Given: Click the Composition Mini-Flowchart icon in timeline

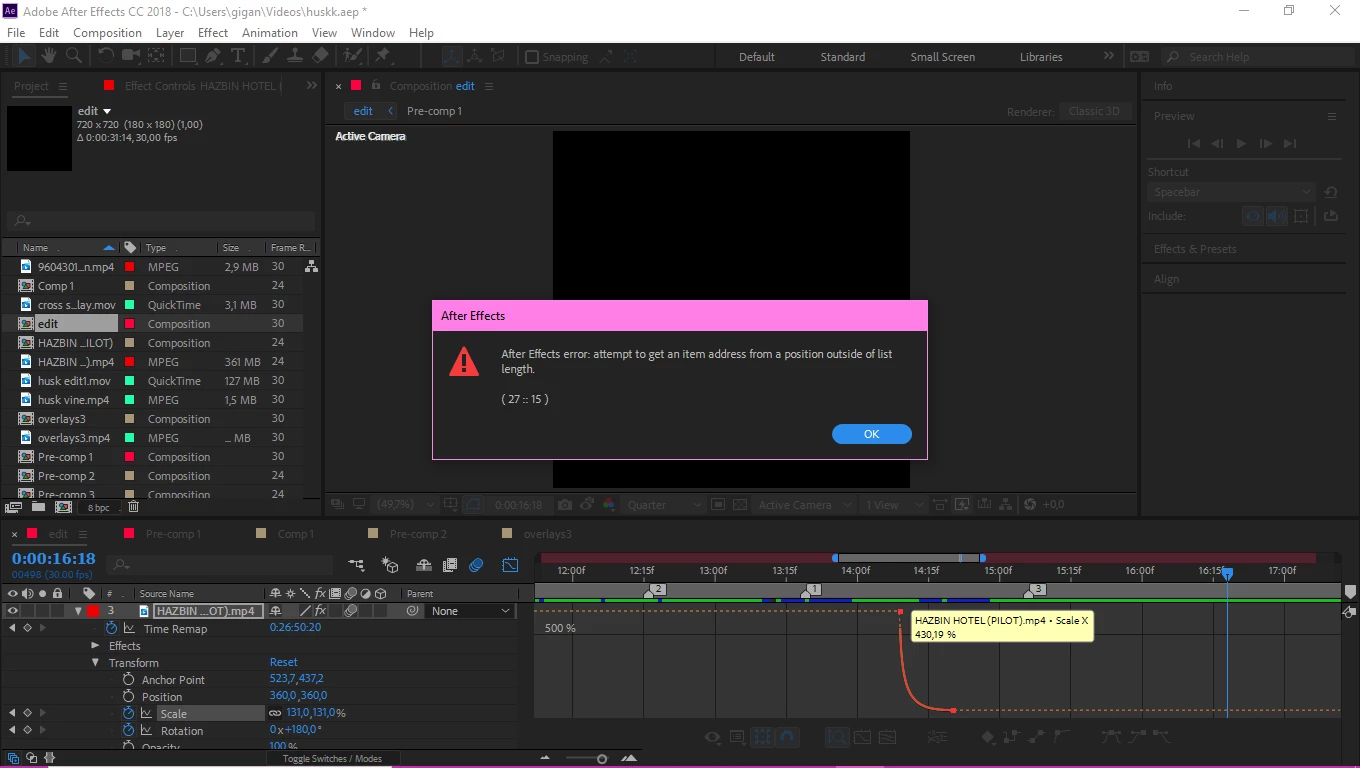Looking at the screenshot, I should point(357,565).
